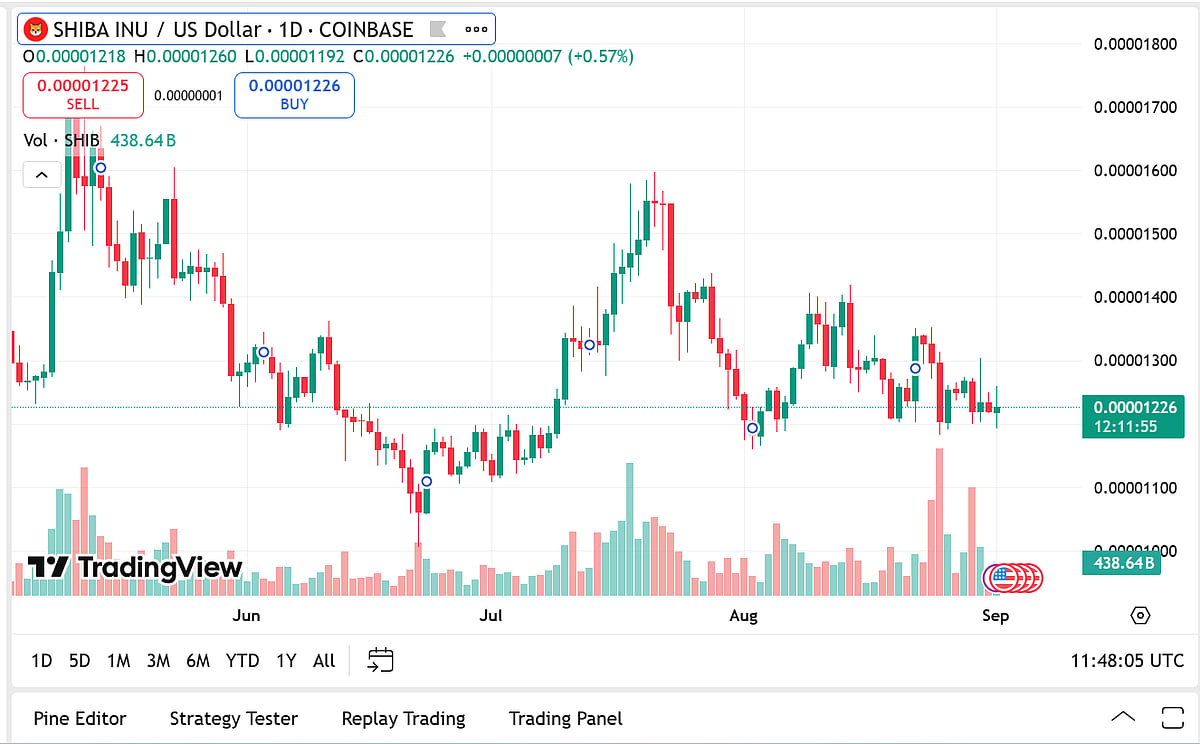Screen dimensions: 1200x744
Task: Open the Strategy Tester tab
Action: point(234,718)
